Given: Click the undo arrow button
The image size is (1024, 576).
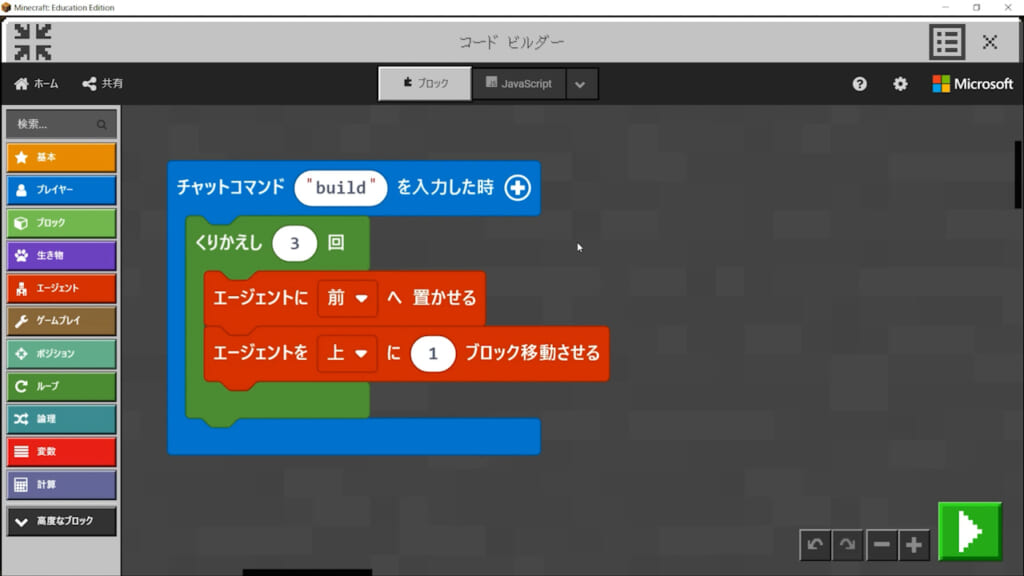Looking at the screenshot, I should [x=815, y=545].
